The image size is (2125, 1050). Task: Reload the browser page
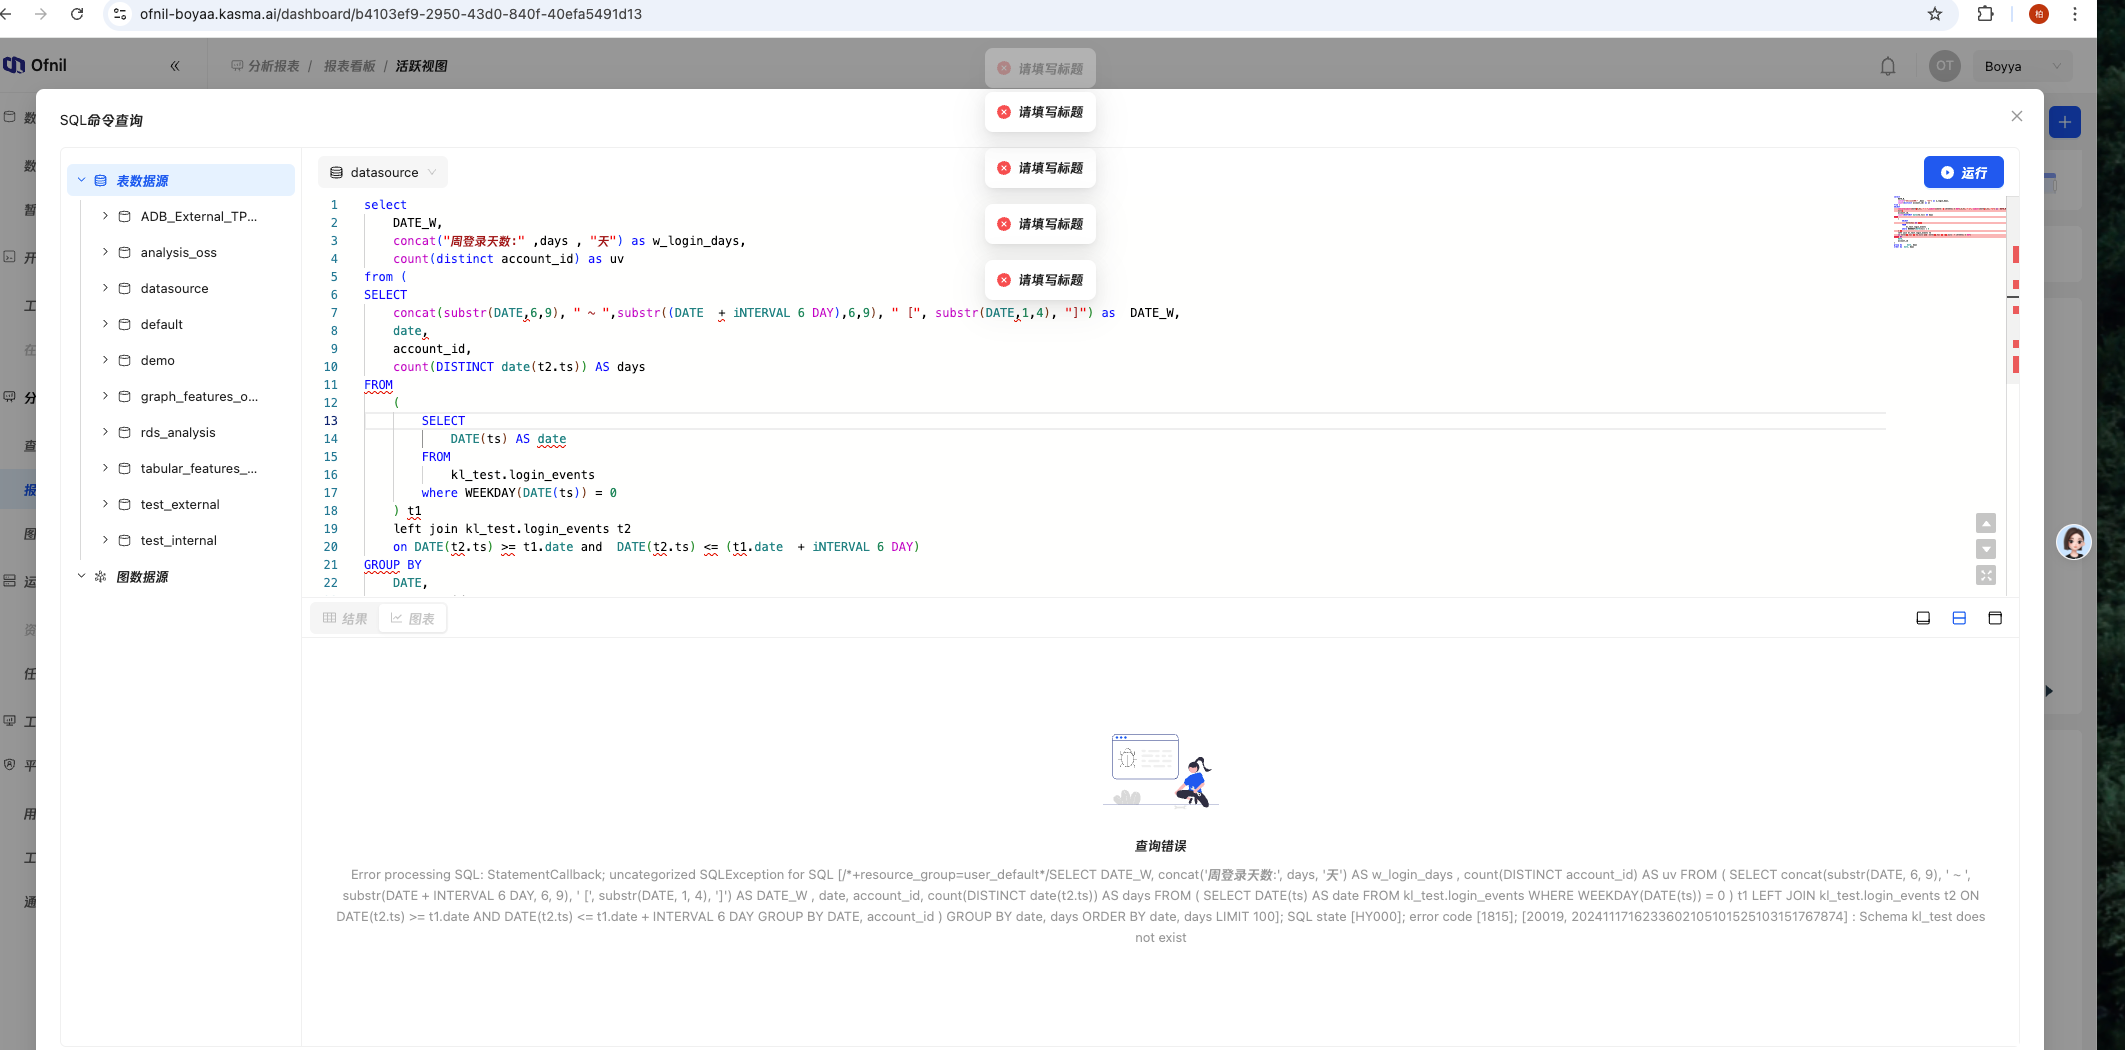tap(77, 14)
